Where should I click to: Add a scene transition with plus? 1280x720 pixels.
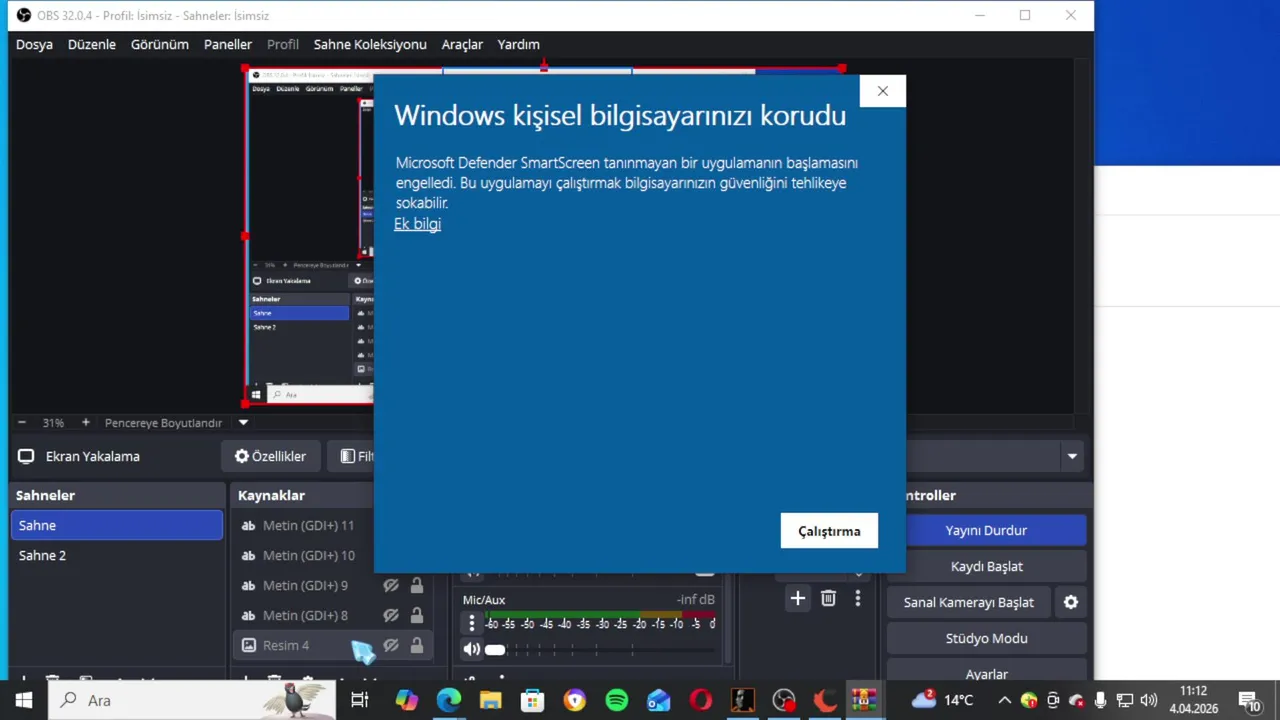point(797,598)
